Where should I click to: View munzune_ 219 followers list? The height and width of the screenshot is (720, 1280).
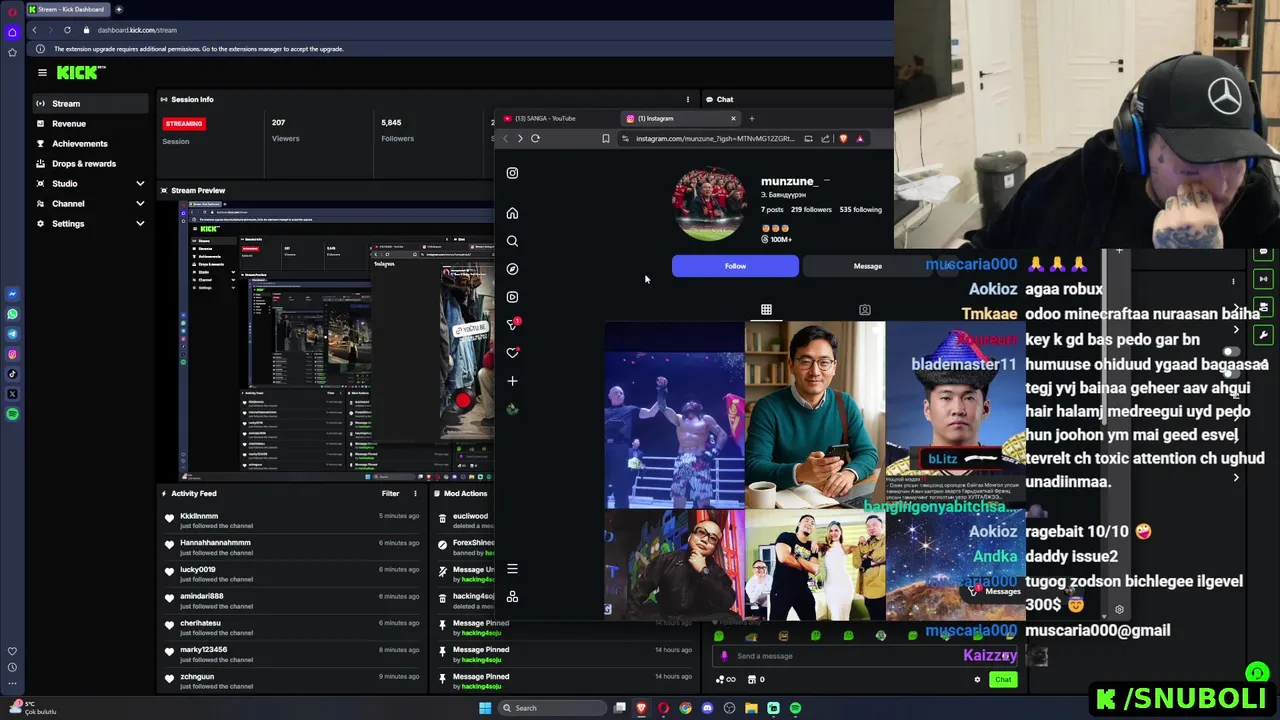click(811, 210)
